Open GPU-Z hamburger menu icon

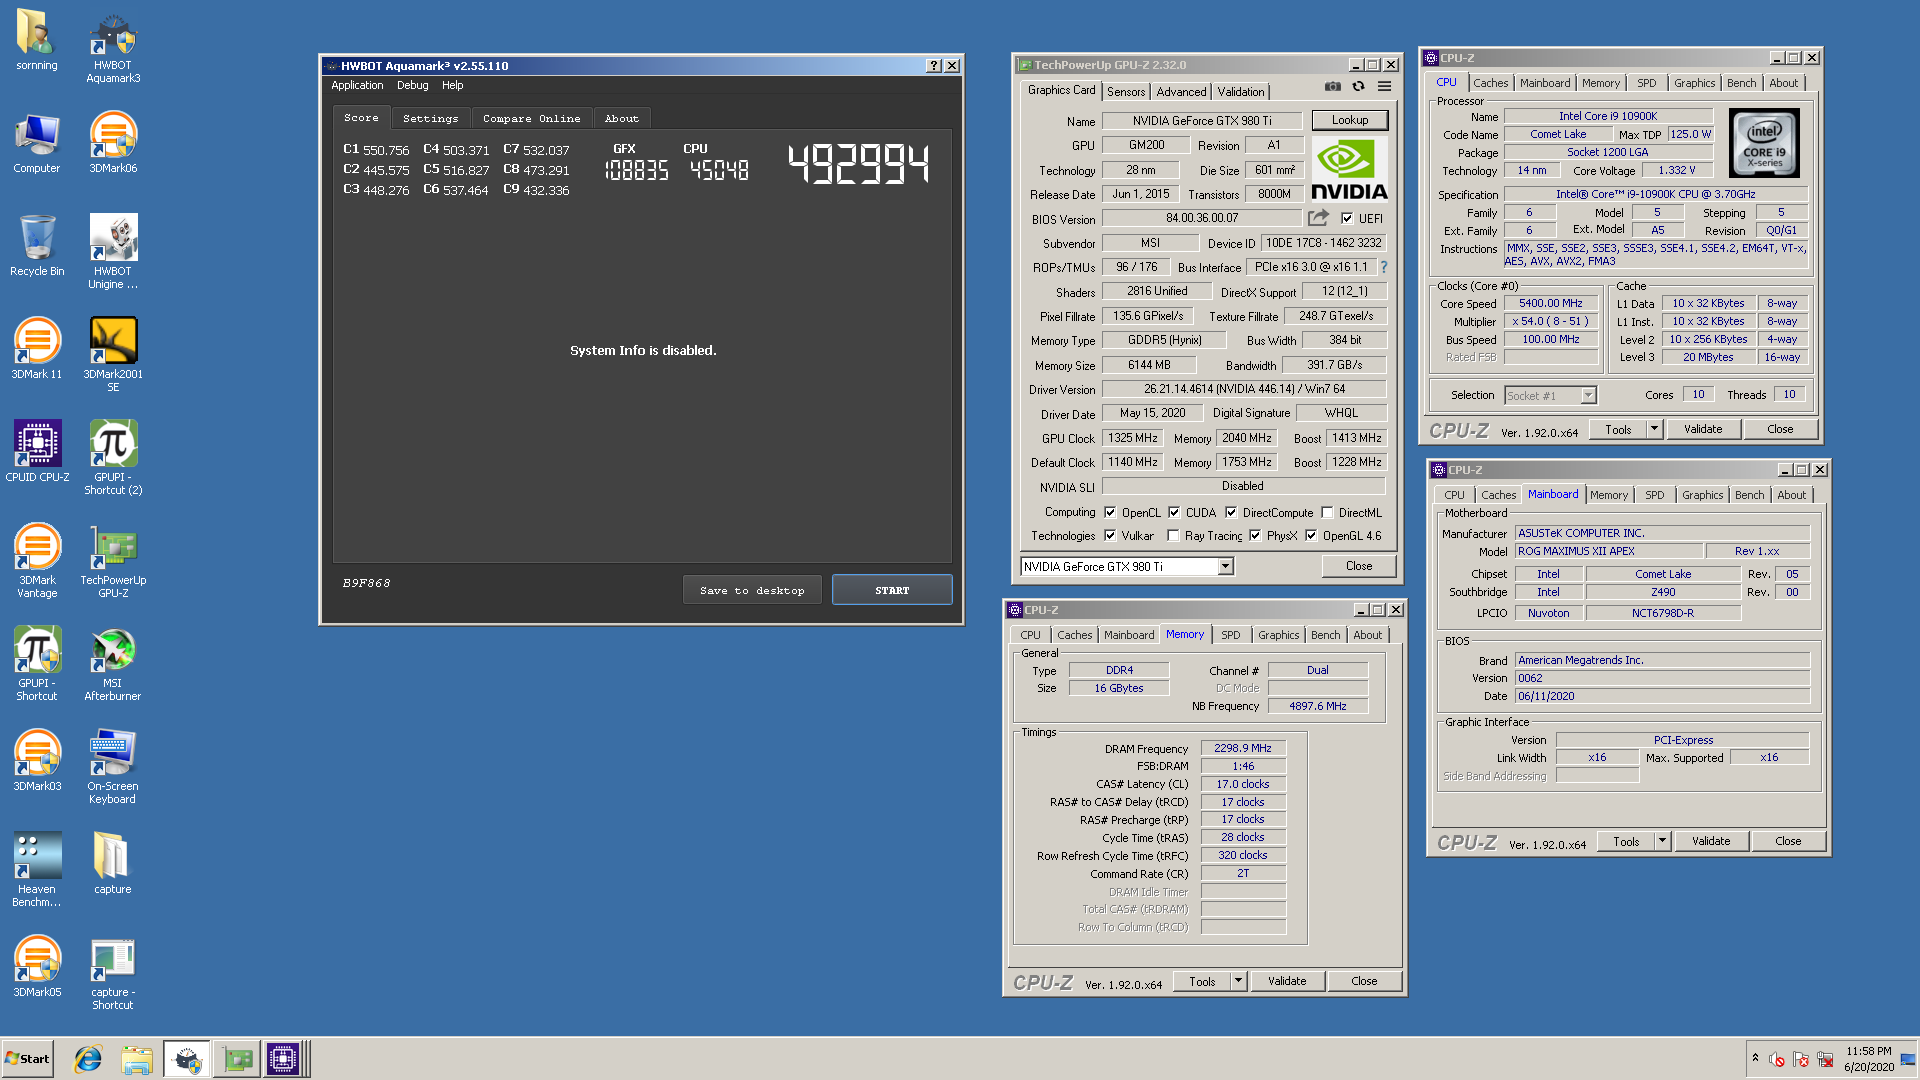click(x=1384, y=87)
